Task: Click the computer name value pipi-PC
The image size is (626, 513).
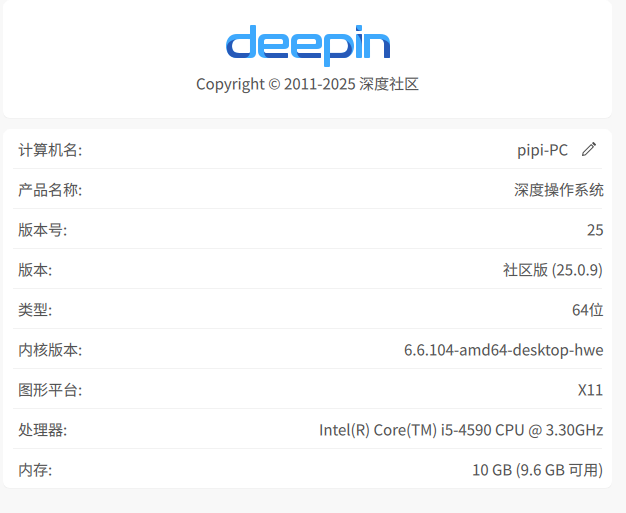Action: (x=543, y=150)
